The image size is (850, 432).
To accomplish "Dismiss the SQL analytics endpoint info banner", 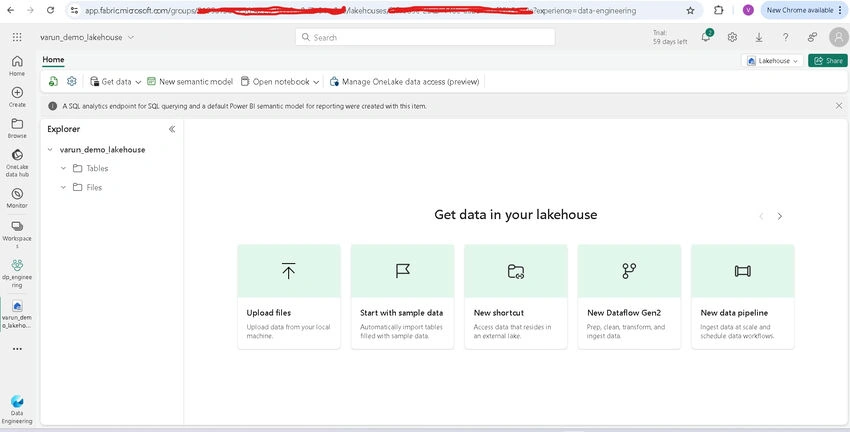I will [x=839, y=106].
